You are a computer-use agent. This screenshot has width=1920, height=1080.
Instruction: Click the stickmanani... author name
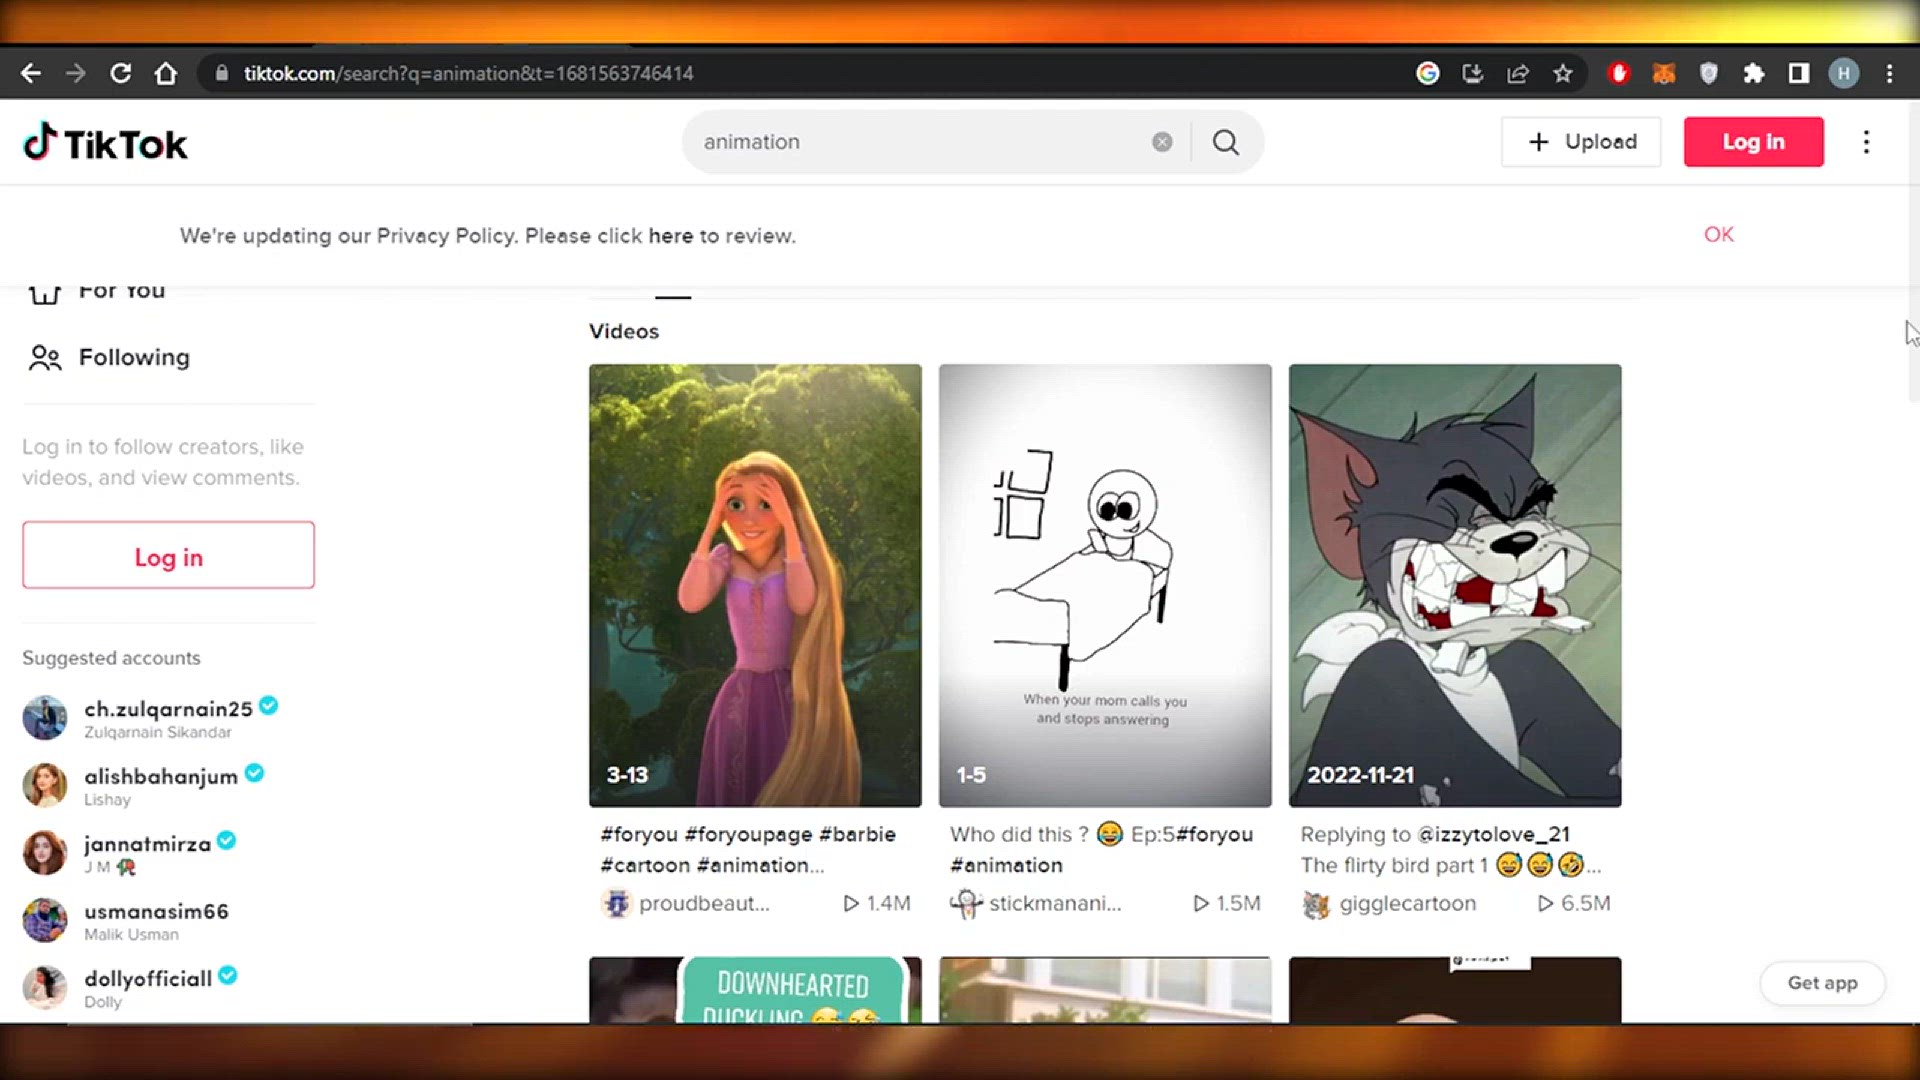[x=1055, y=904]
